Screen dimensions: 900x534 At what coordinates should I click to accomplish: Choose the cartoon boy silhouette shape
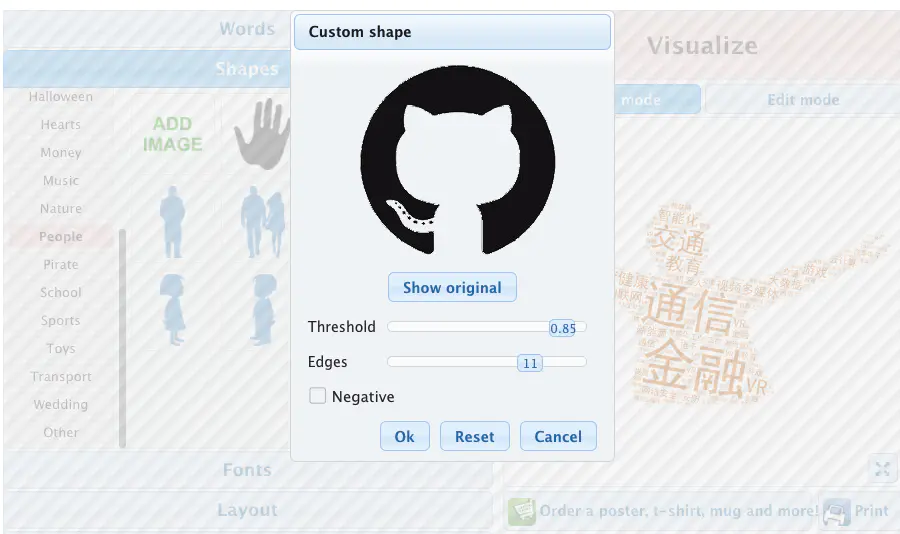[264, 309]
